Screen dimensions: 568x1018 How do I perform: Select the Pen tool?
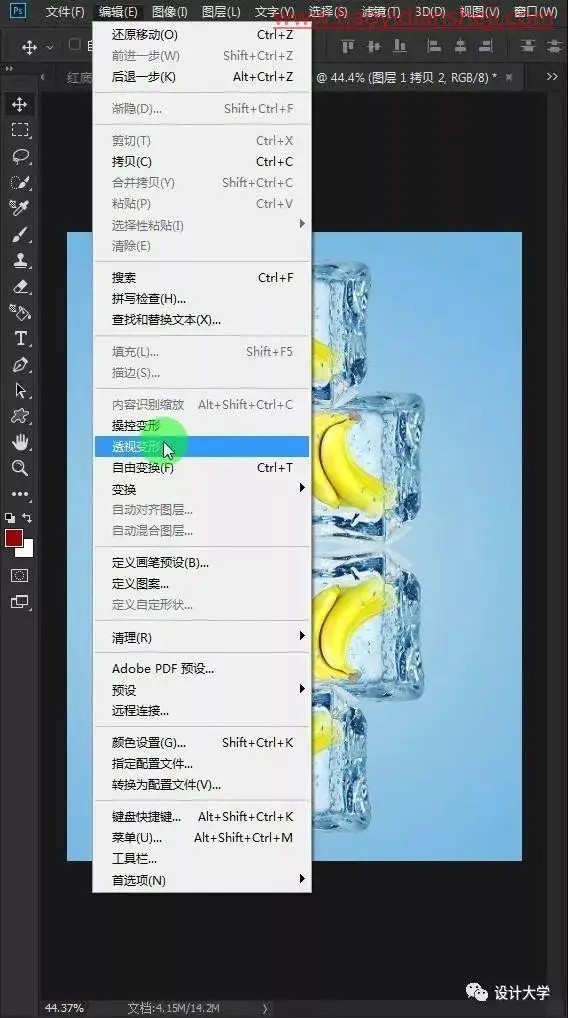(19, 364)
